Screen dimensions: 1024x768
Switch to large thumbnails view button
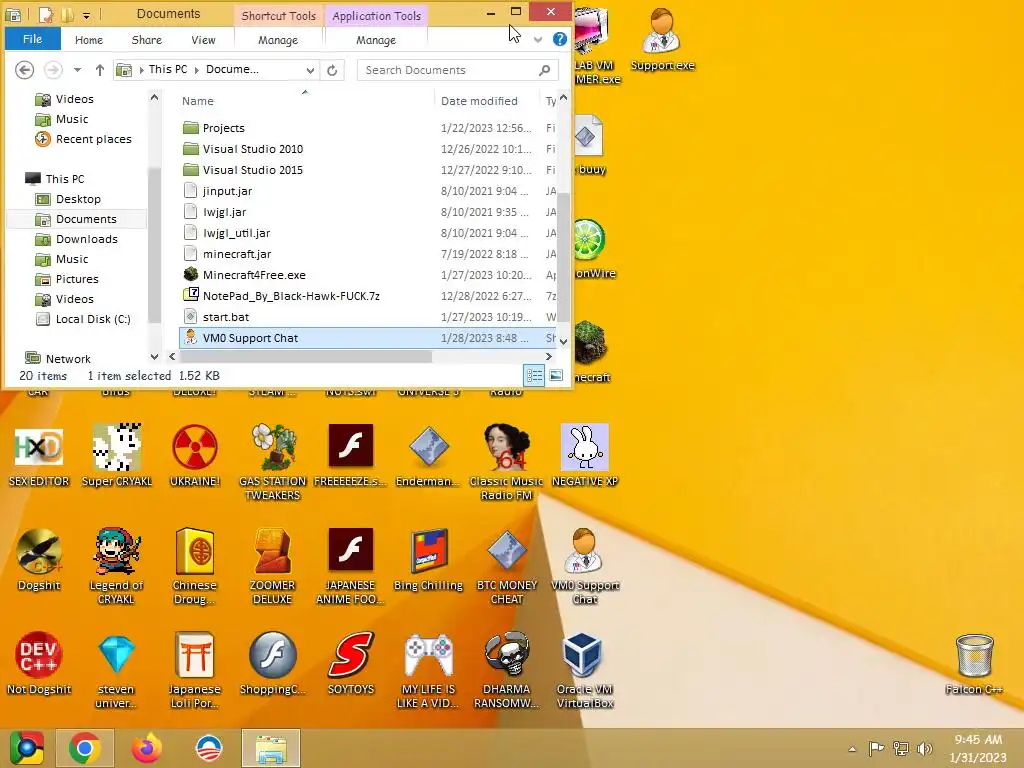[x=556, y=376]
